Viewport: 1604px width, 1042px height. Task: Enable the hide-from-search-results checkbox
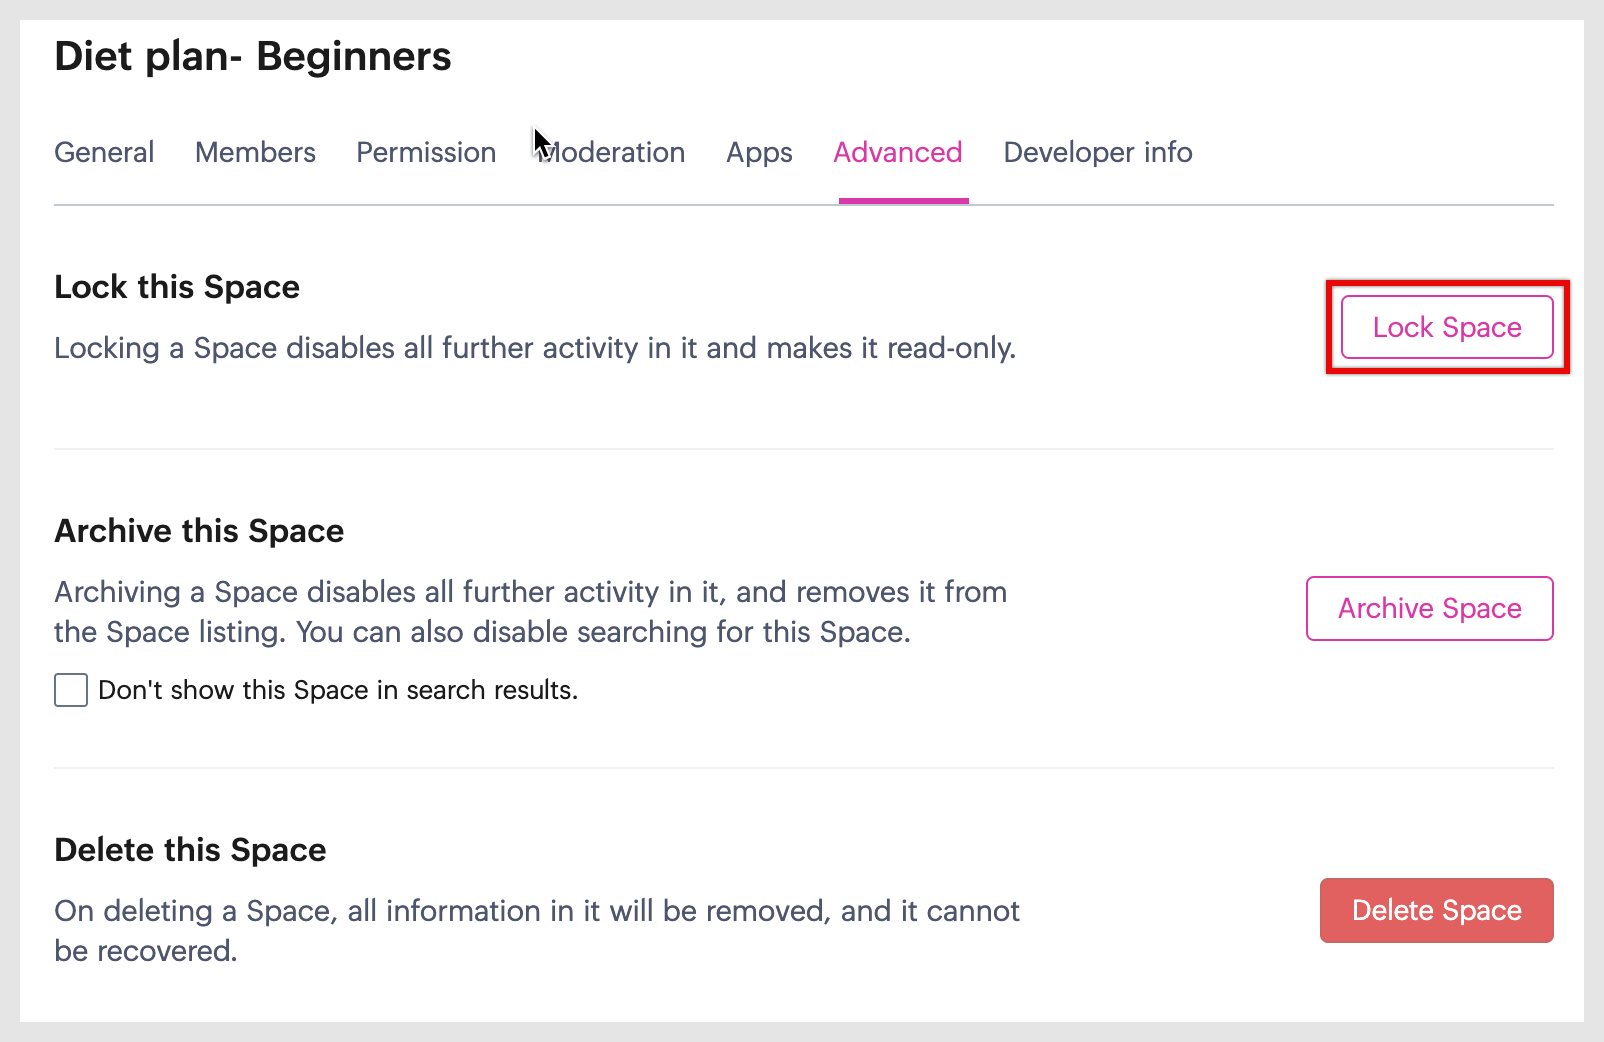click(71, 690)
